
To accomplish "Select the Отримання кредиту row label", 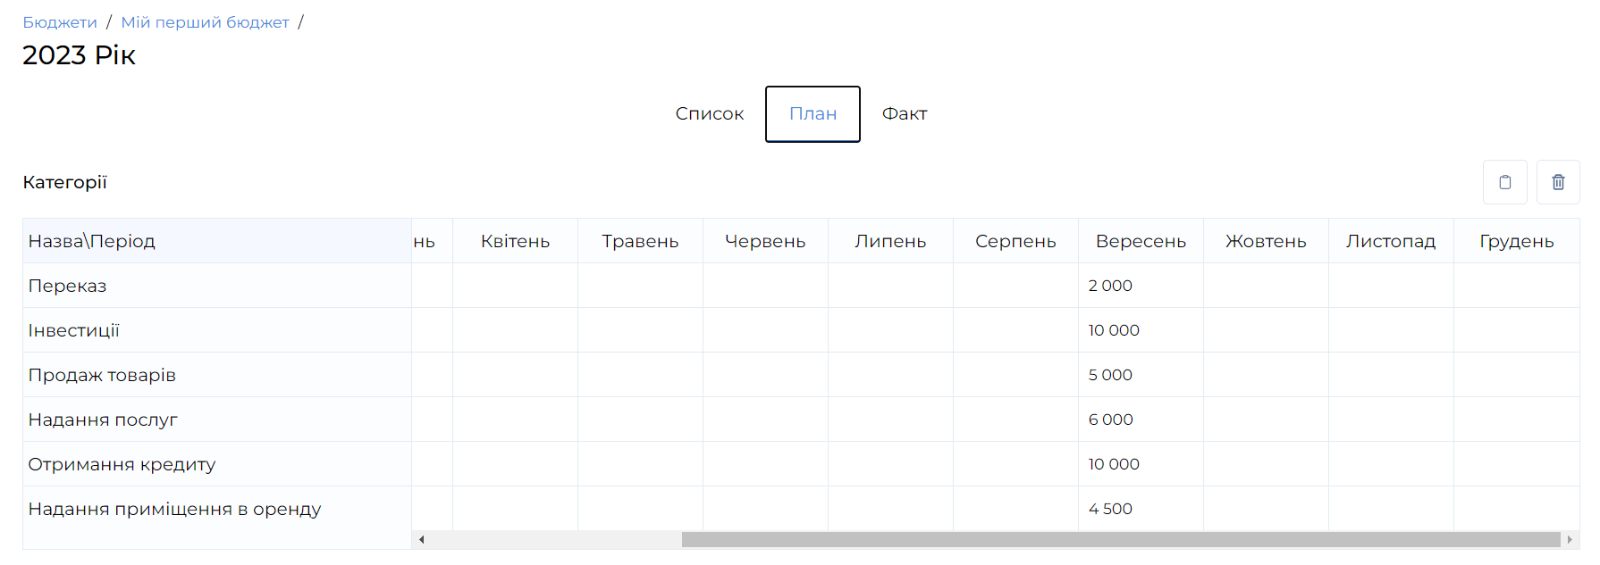I will [x=122, y=464].
